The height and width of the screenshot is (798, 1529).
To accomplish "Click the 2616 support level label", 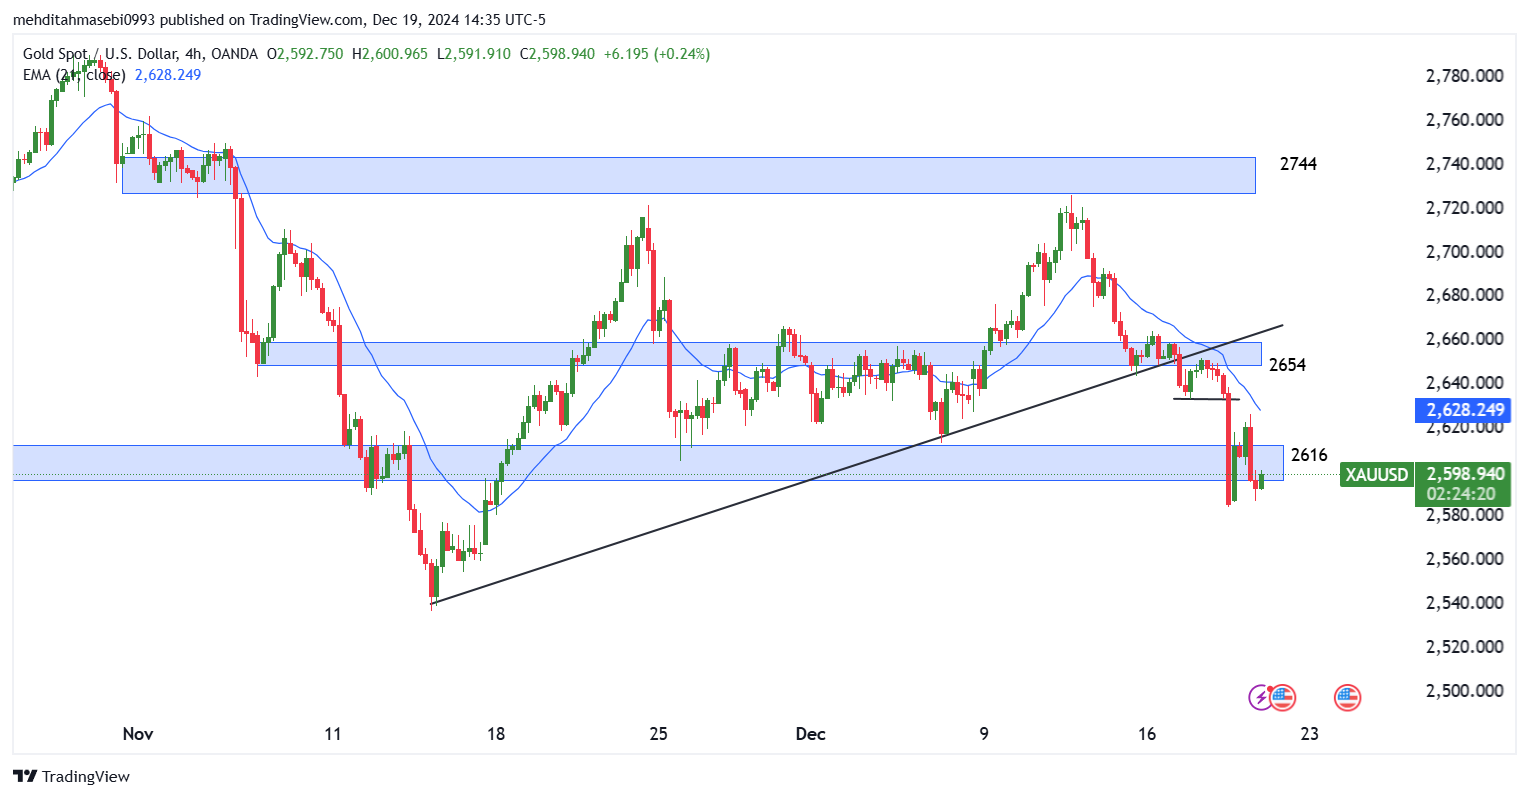I will click(1309, 455).
